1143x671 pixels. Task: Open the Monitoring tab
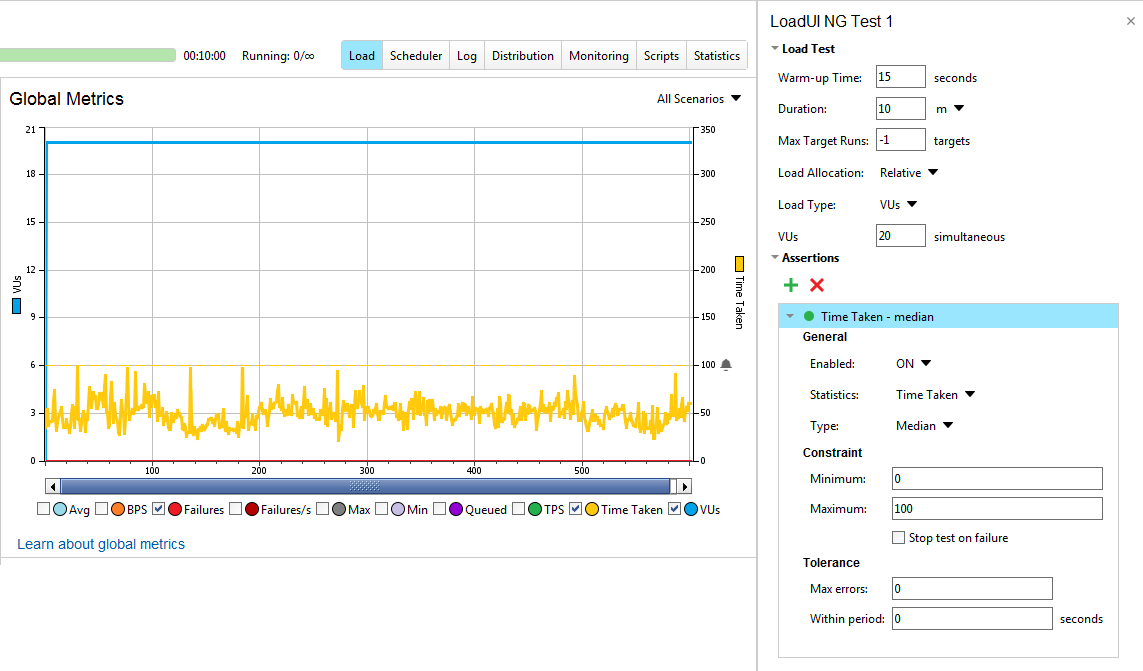pyautogui.click(x=598, y=55)
